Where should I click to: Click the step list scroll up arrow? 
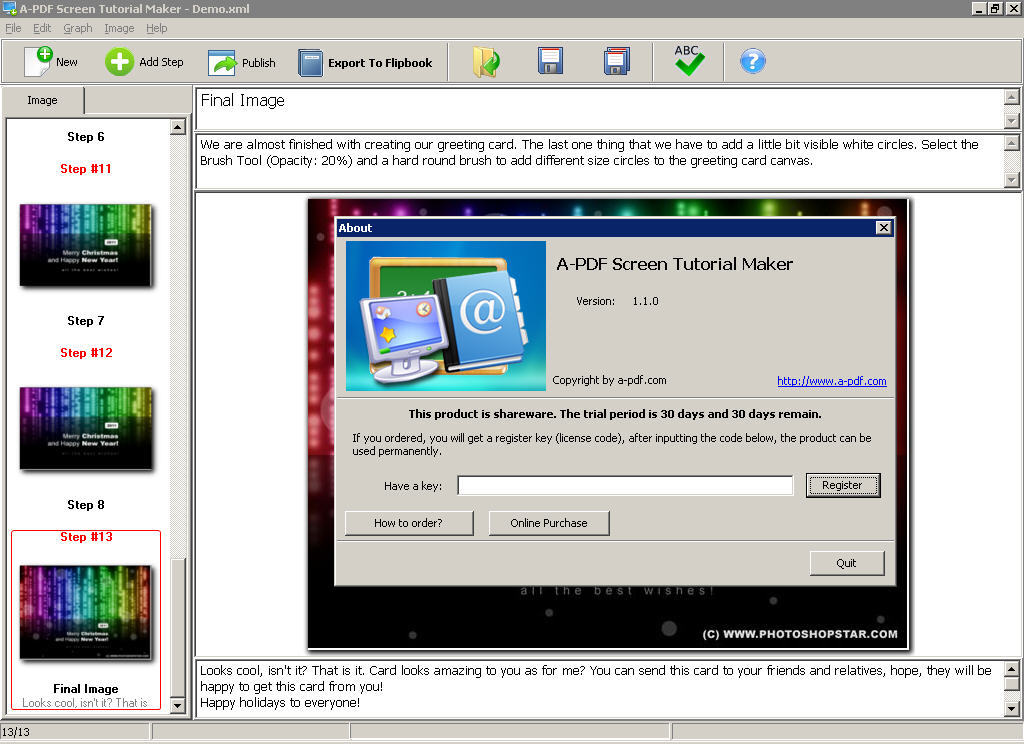click(178, 127)
